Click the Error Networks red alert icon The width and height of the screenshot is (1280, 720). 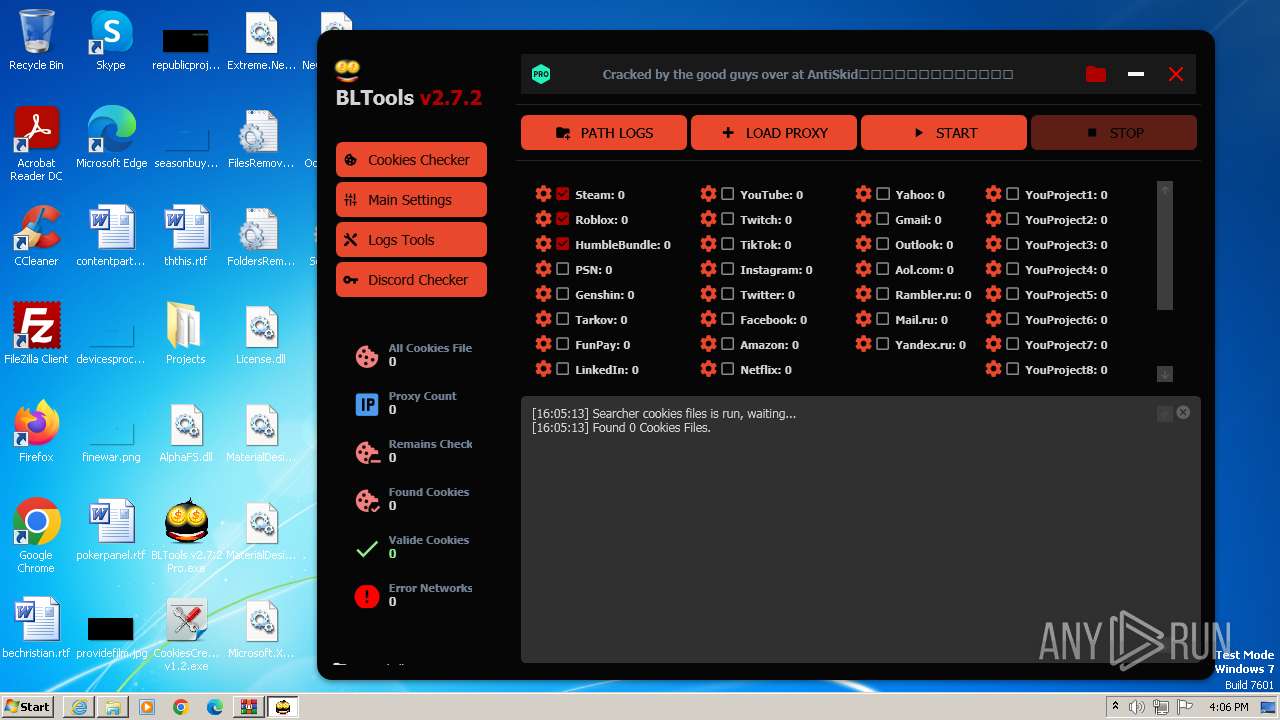coord(367,596)
